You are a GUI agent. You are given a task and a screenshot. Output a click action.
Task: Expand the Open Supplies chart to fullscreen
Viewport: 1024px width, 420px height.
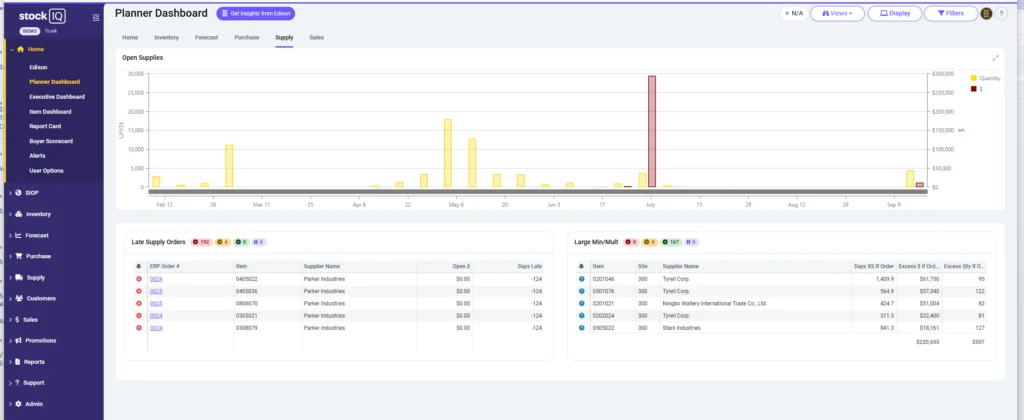(996, 57)
